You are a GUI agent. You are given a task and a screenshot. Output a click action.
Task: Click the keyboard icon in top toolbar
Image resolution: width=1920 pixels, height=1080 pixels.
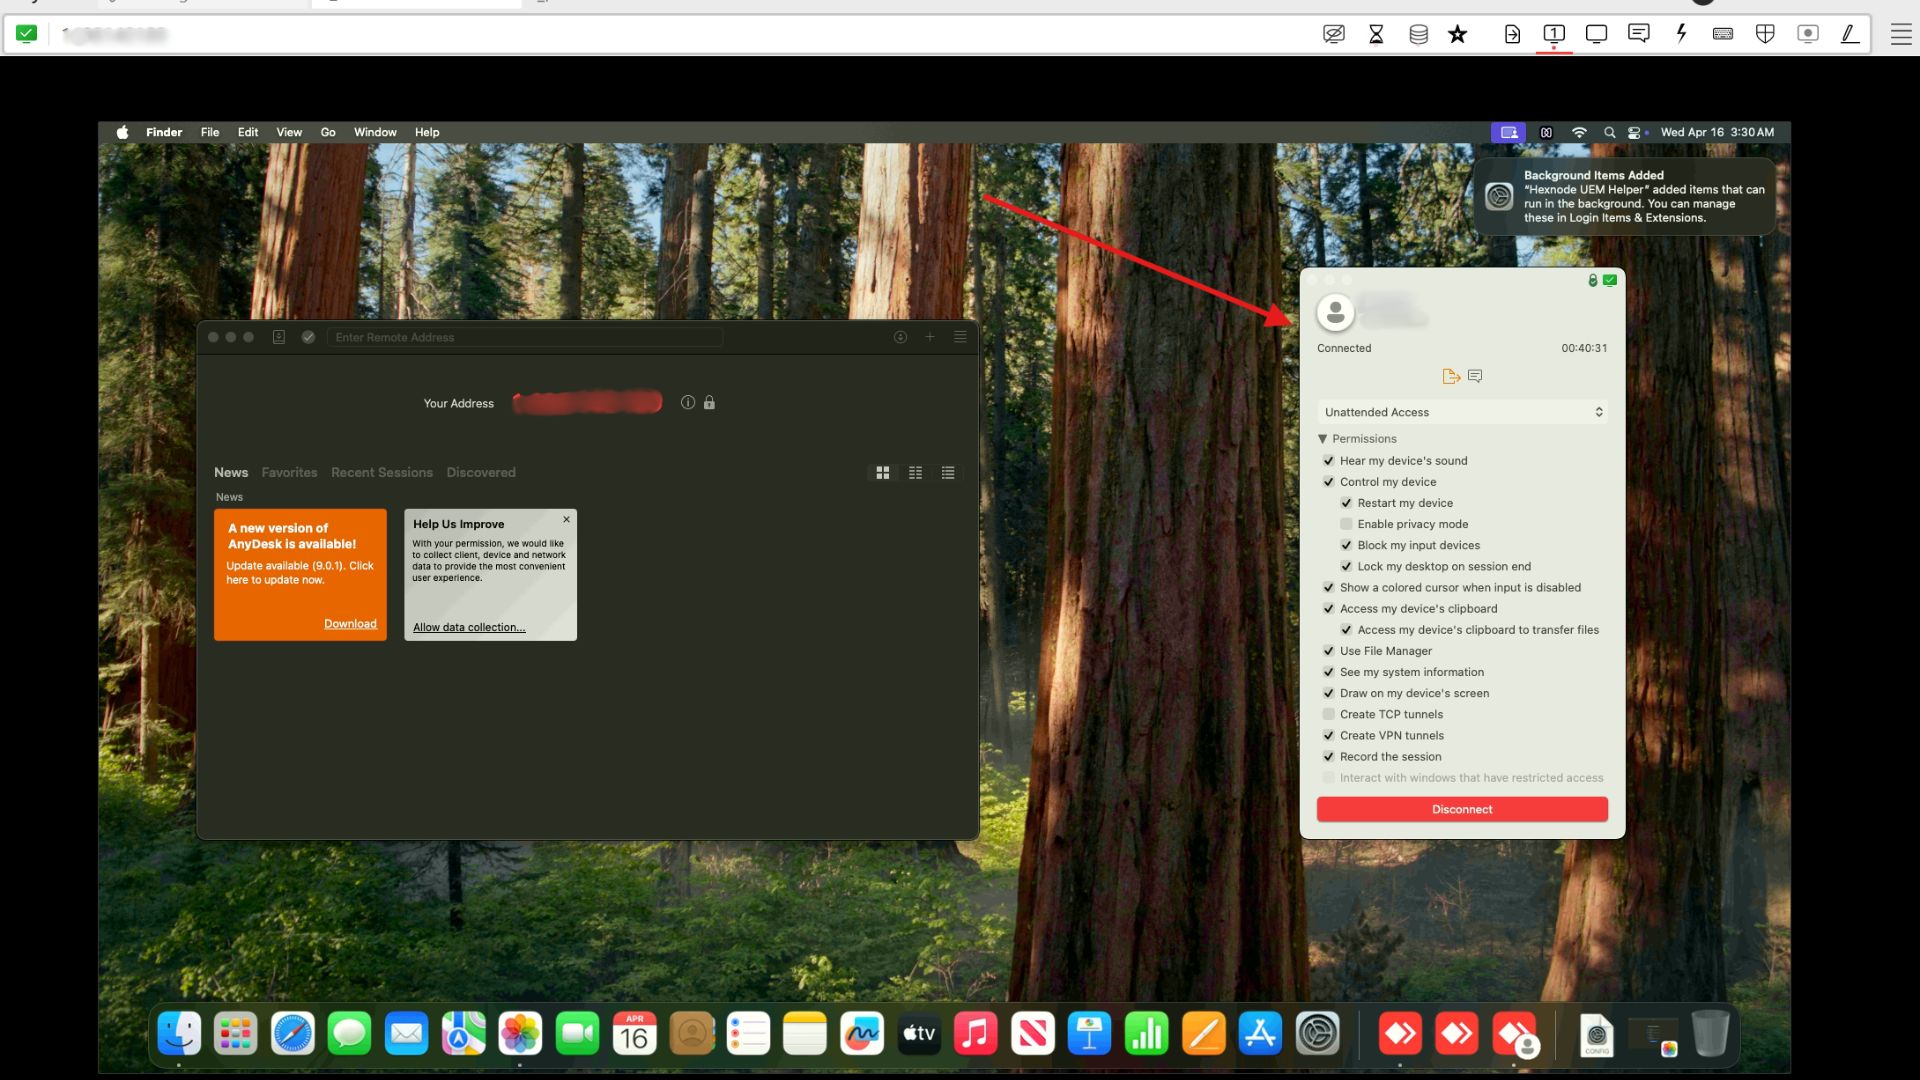click(x=1723, y=34)
